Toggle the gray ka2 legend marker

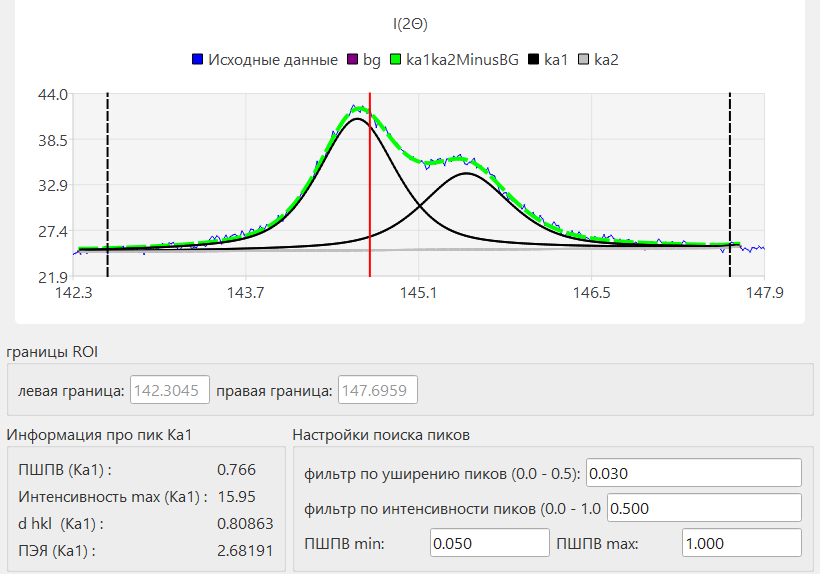coord(583,60)
